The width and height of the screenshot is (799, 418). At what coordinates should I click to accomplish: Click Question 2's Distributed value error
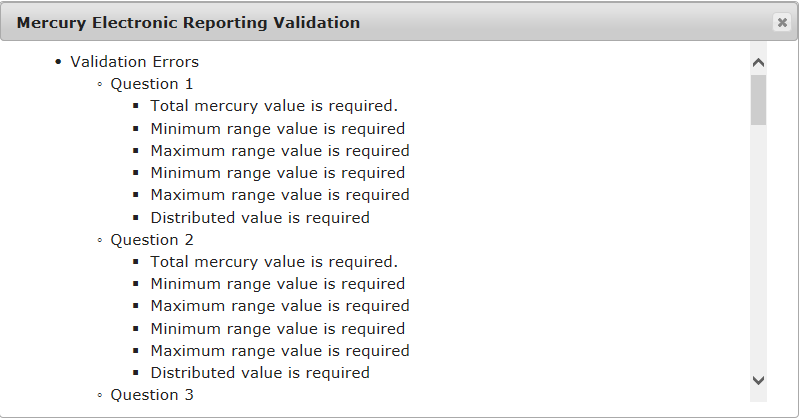tap(260, 373)
